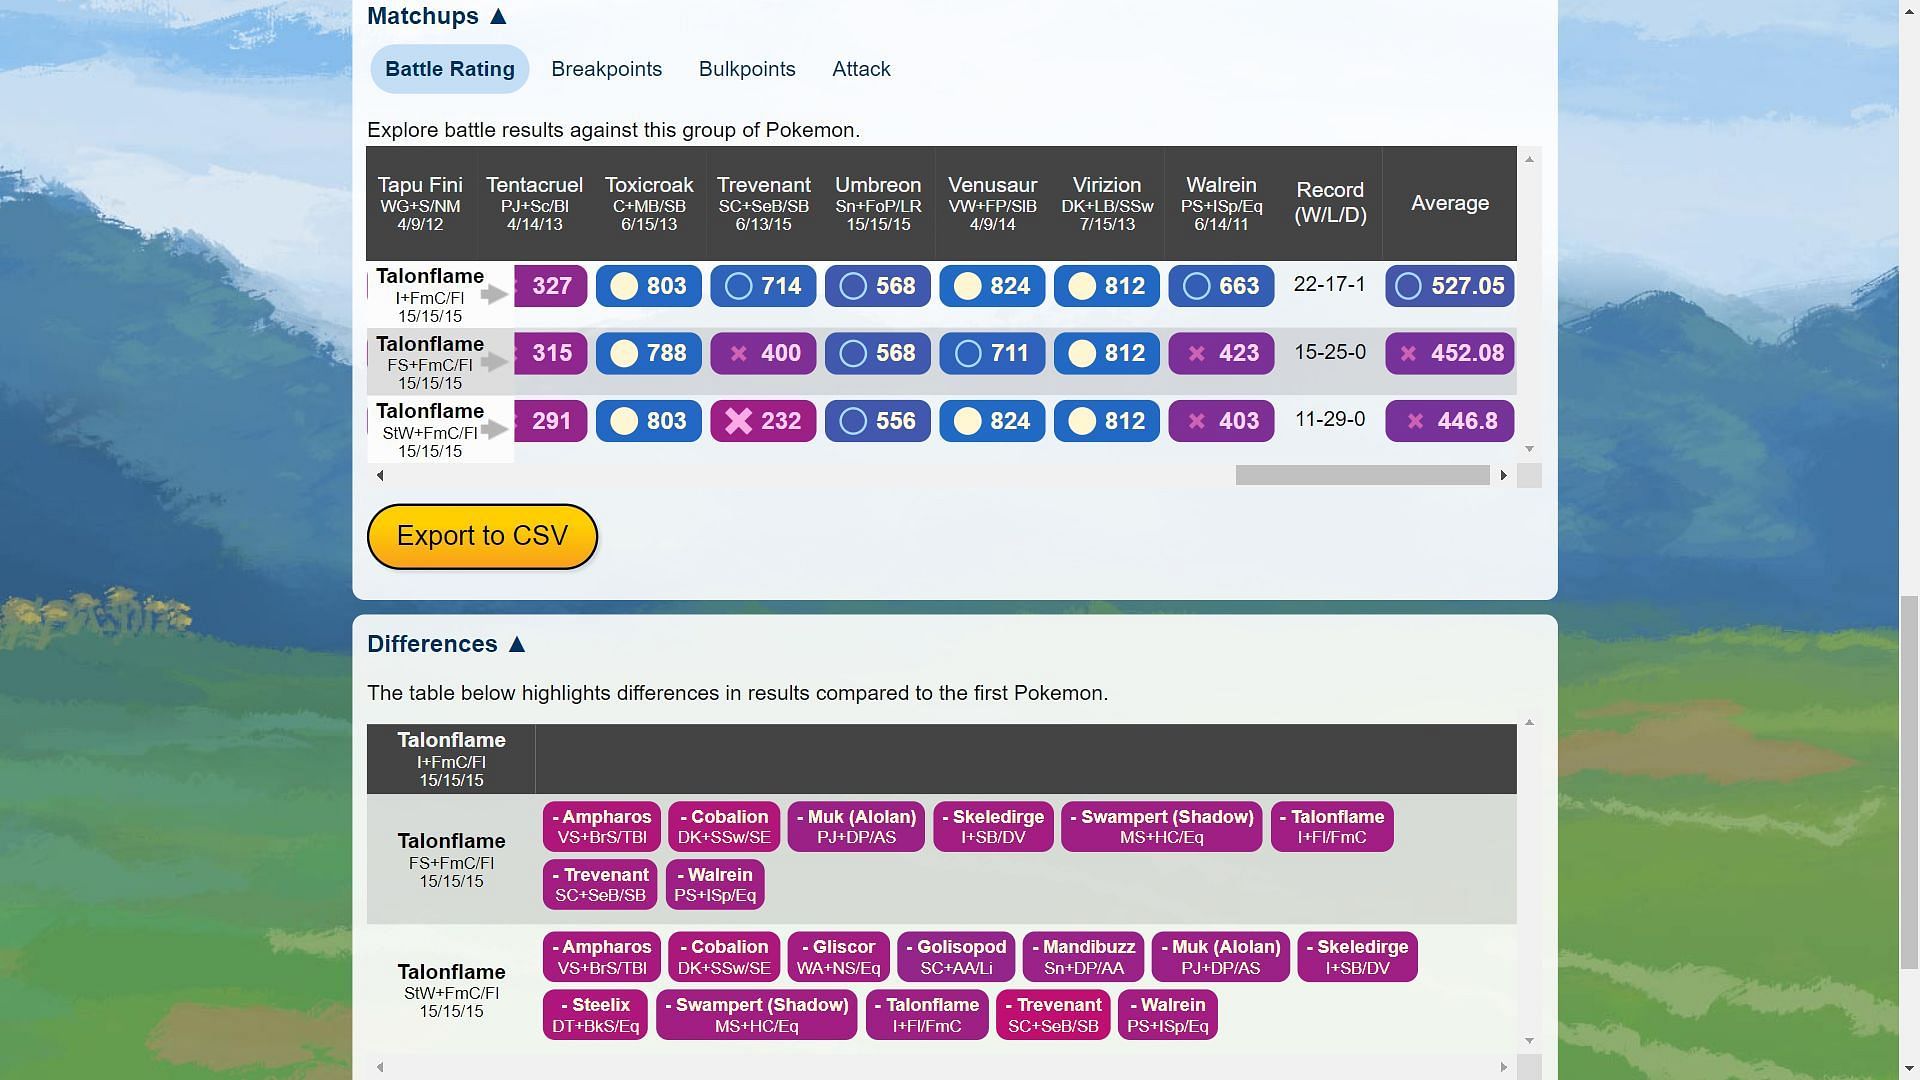This screenshot has height=1080, width=1920.
Task: Open Skeledirge difference in FS+FmC/FI row
Action: [993, 827]
